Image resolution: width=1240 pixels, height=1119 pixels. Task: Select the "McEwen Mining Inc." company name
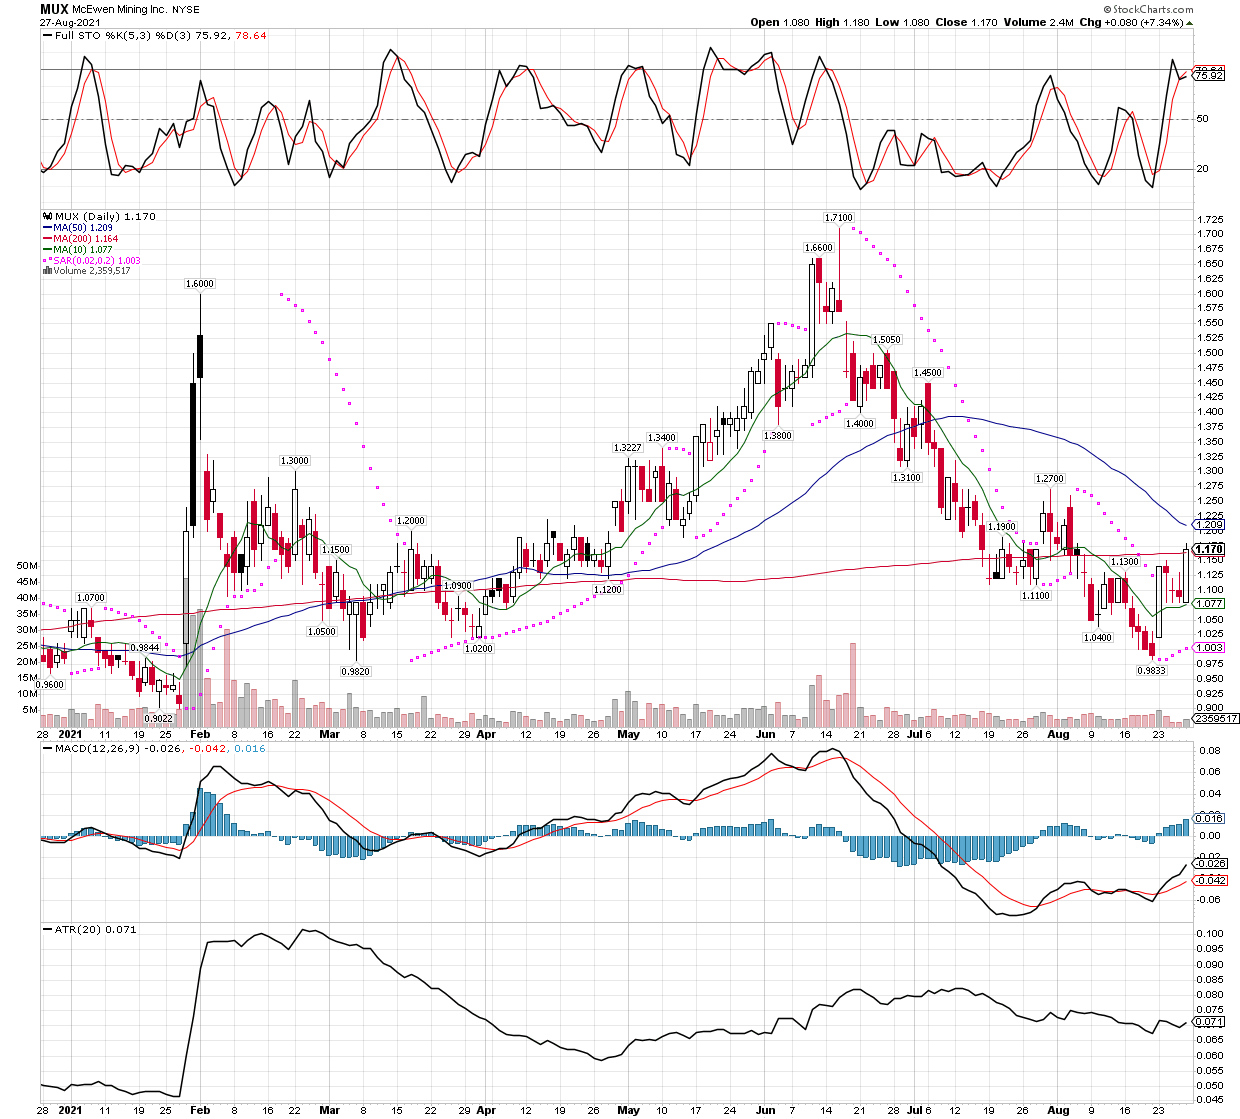pyautogui.click(x=120, y=9)
